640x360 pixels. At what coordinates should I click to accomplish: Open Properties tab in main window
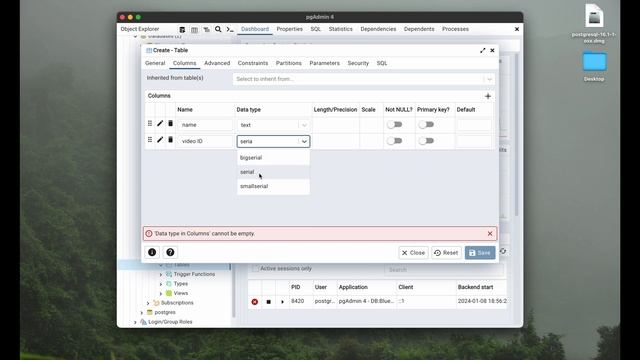[x=290, y=29]
